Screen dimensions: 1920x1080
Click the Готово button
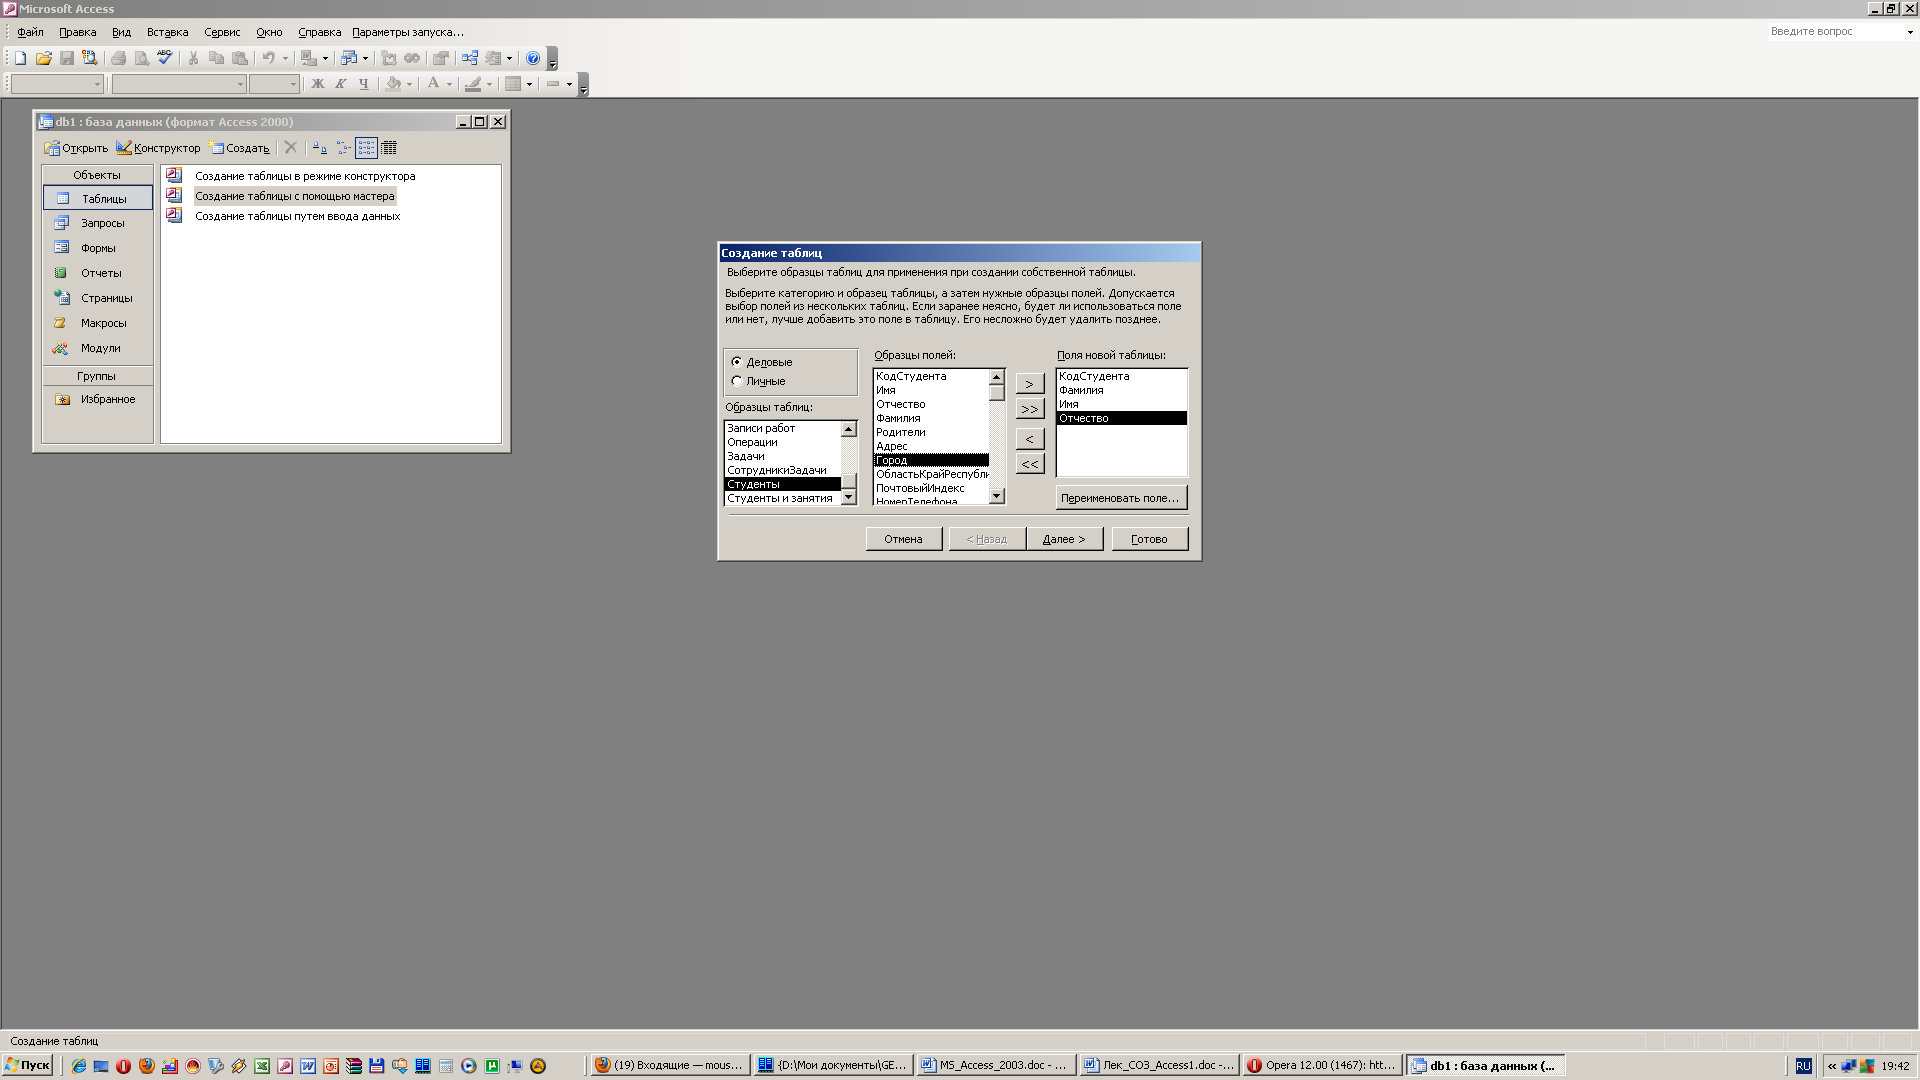click(x=1149, y=539)
